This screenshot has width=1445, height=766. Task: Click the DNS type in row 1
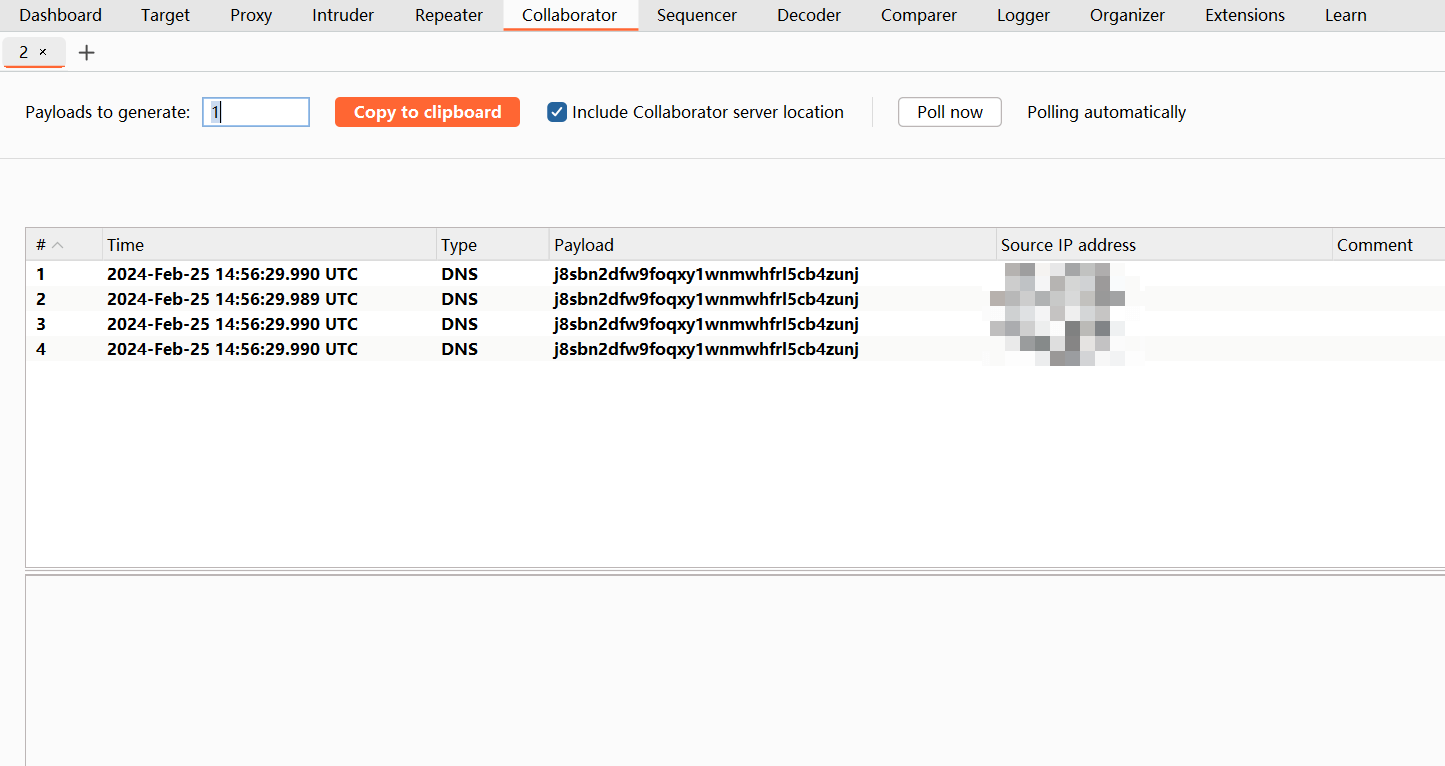click(459, 274)
